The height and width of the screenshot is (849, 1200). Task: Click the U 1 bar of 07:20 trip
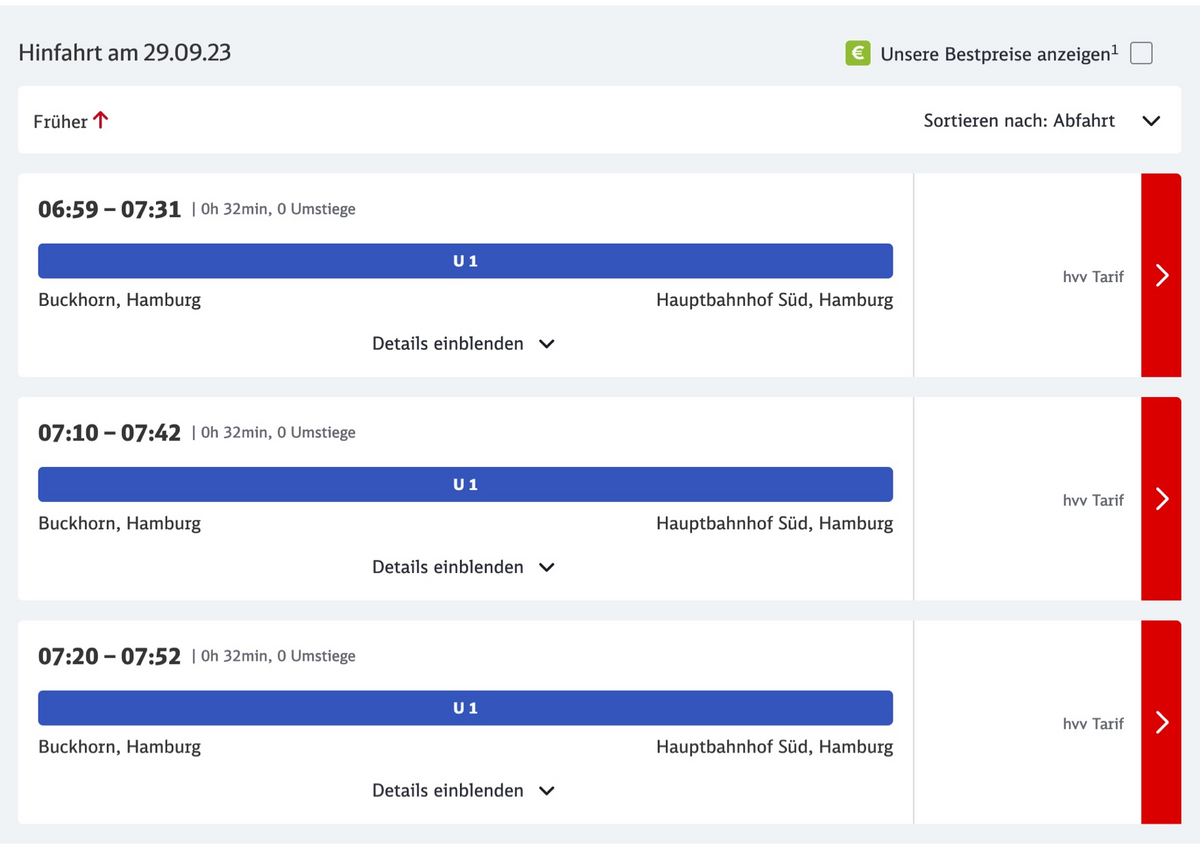pos(465,708)
